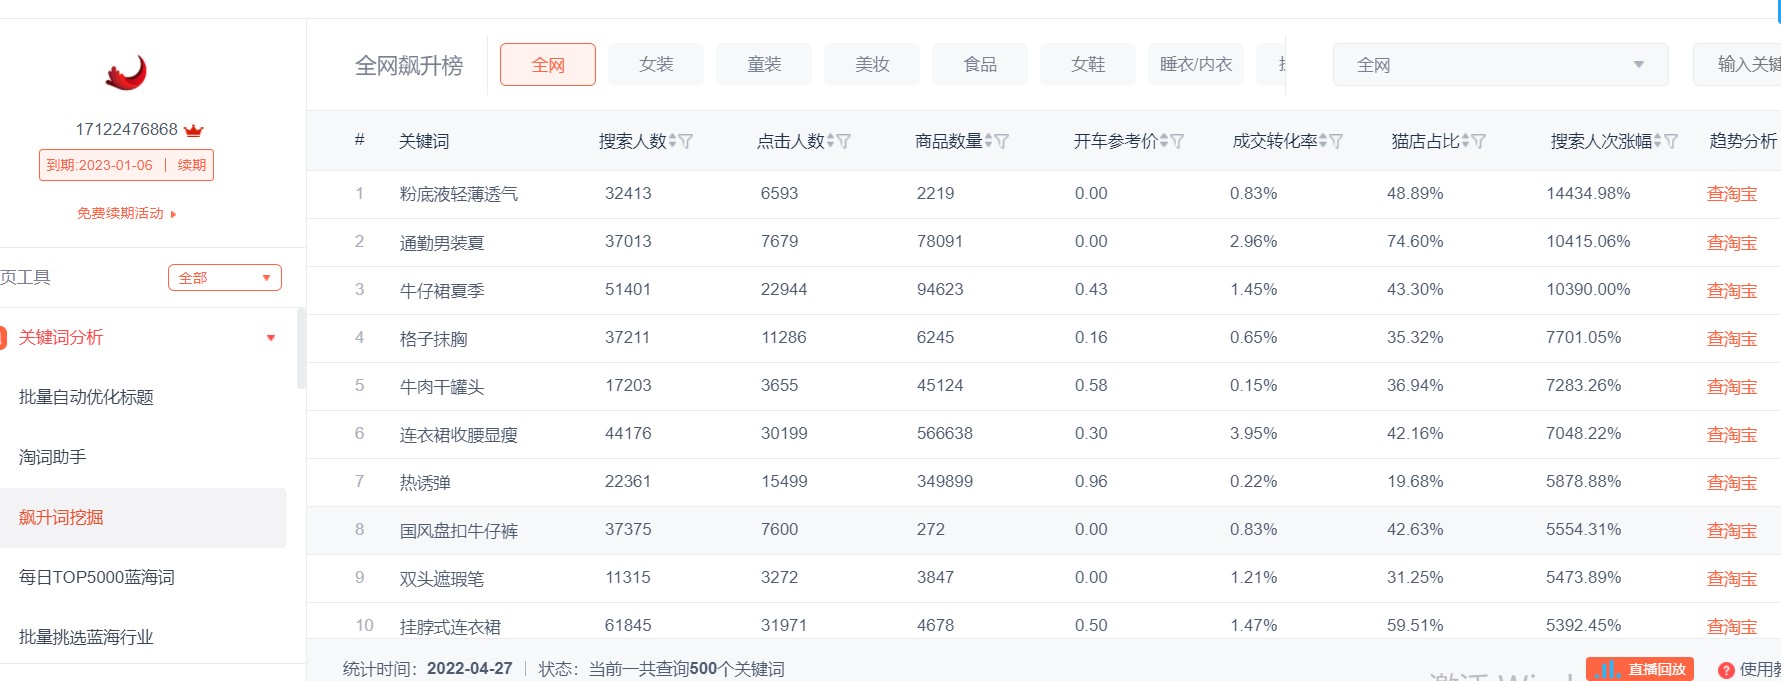Click filter funnel icon for 点击人数 column
1781x681 pixels.
844,142
